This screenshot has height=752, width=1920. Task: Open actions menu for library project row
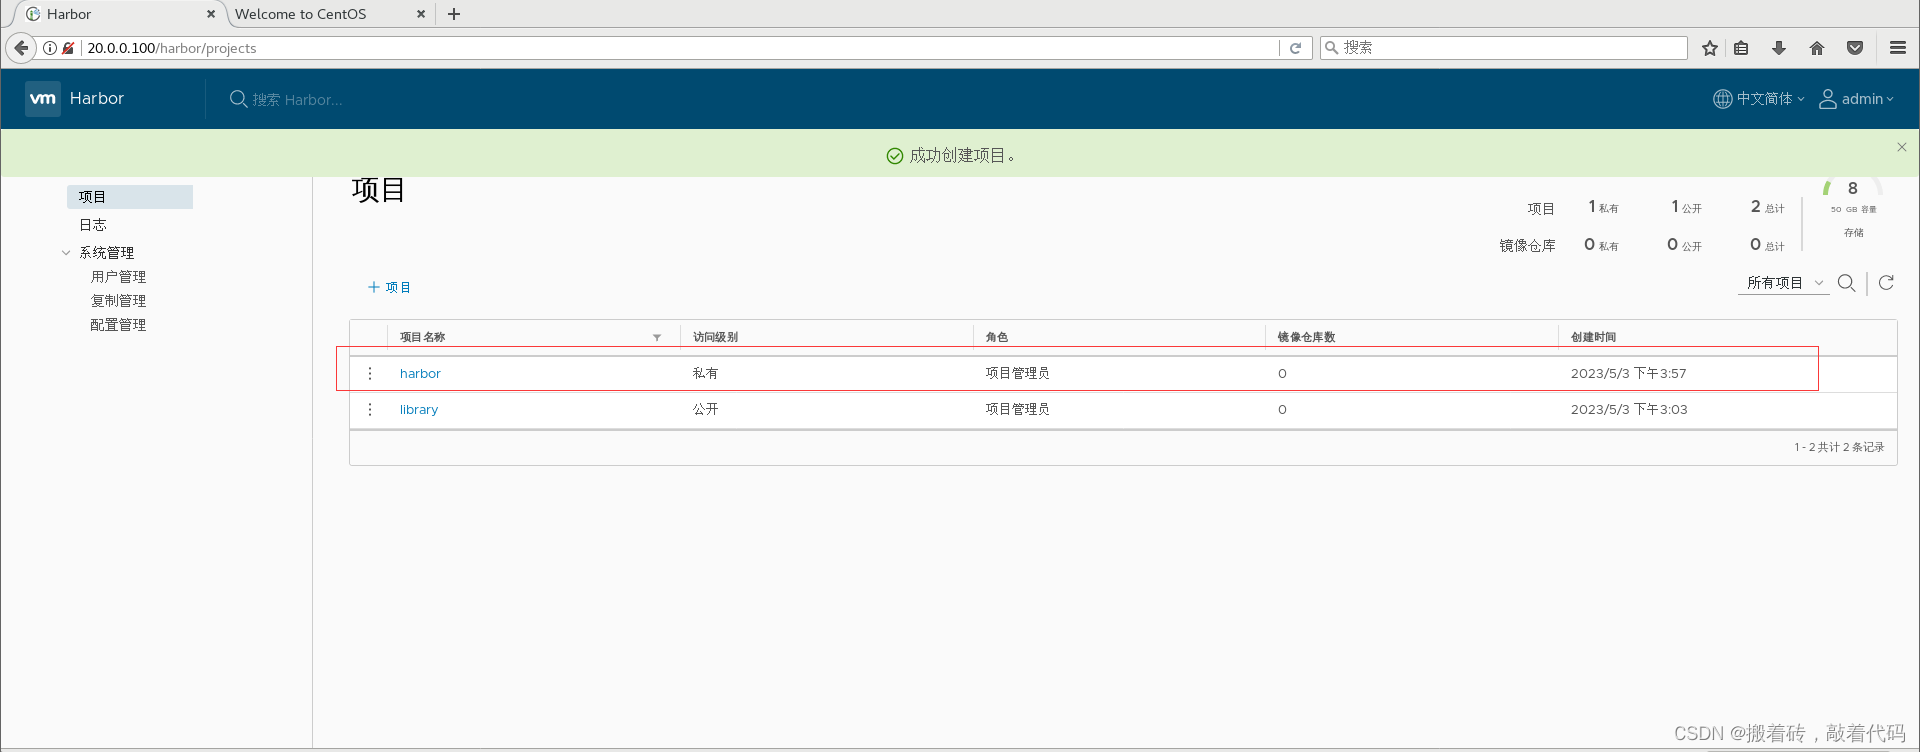(370, 409)
